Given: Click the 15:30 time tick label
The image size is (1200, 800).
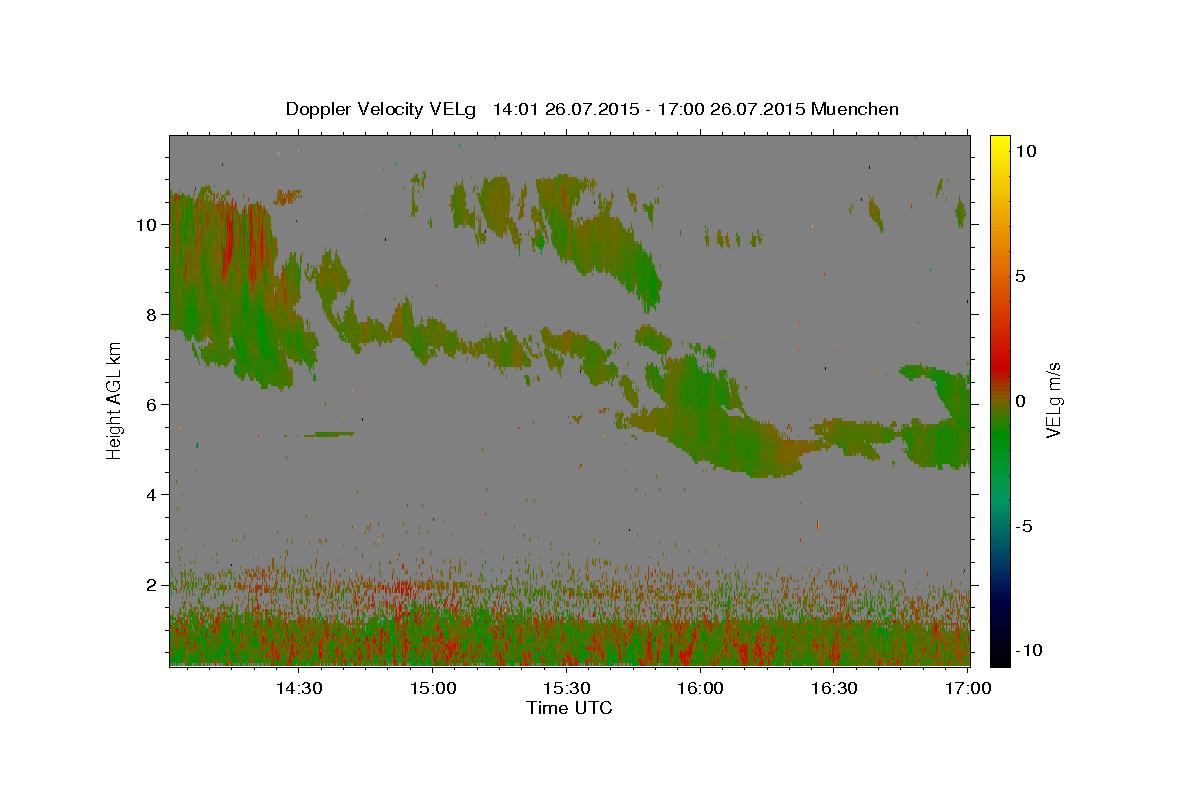Looking at the screenshot, I should tap(567, 688).
